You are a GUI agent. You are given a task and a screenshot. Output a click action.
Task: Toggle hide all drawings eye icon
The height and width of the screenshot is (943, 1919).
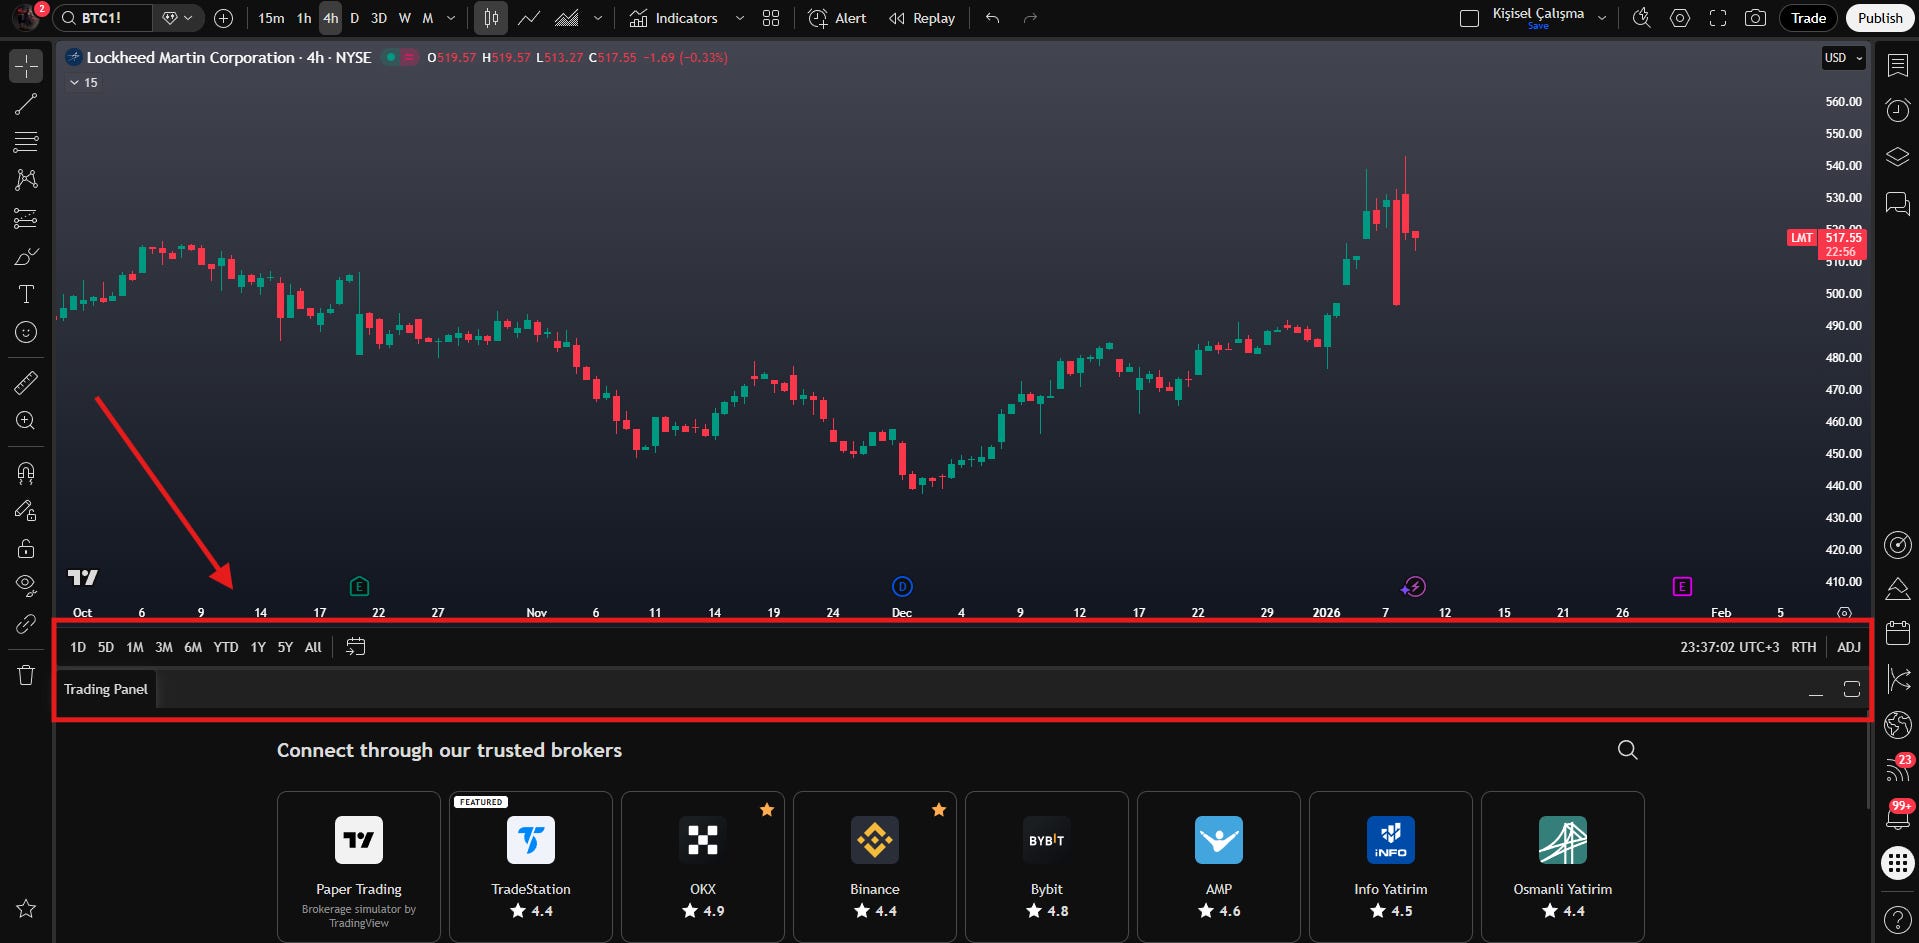[x=26, y=585]
